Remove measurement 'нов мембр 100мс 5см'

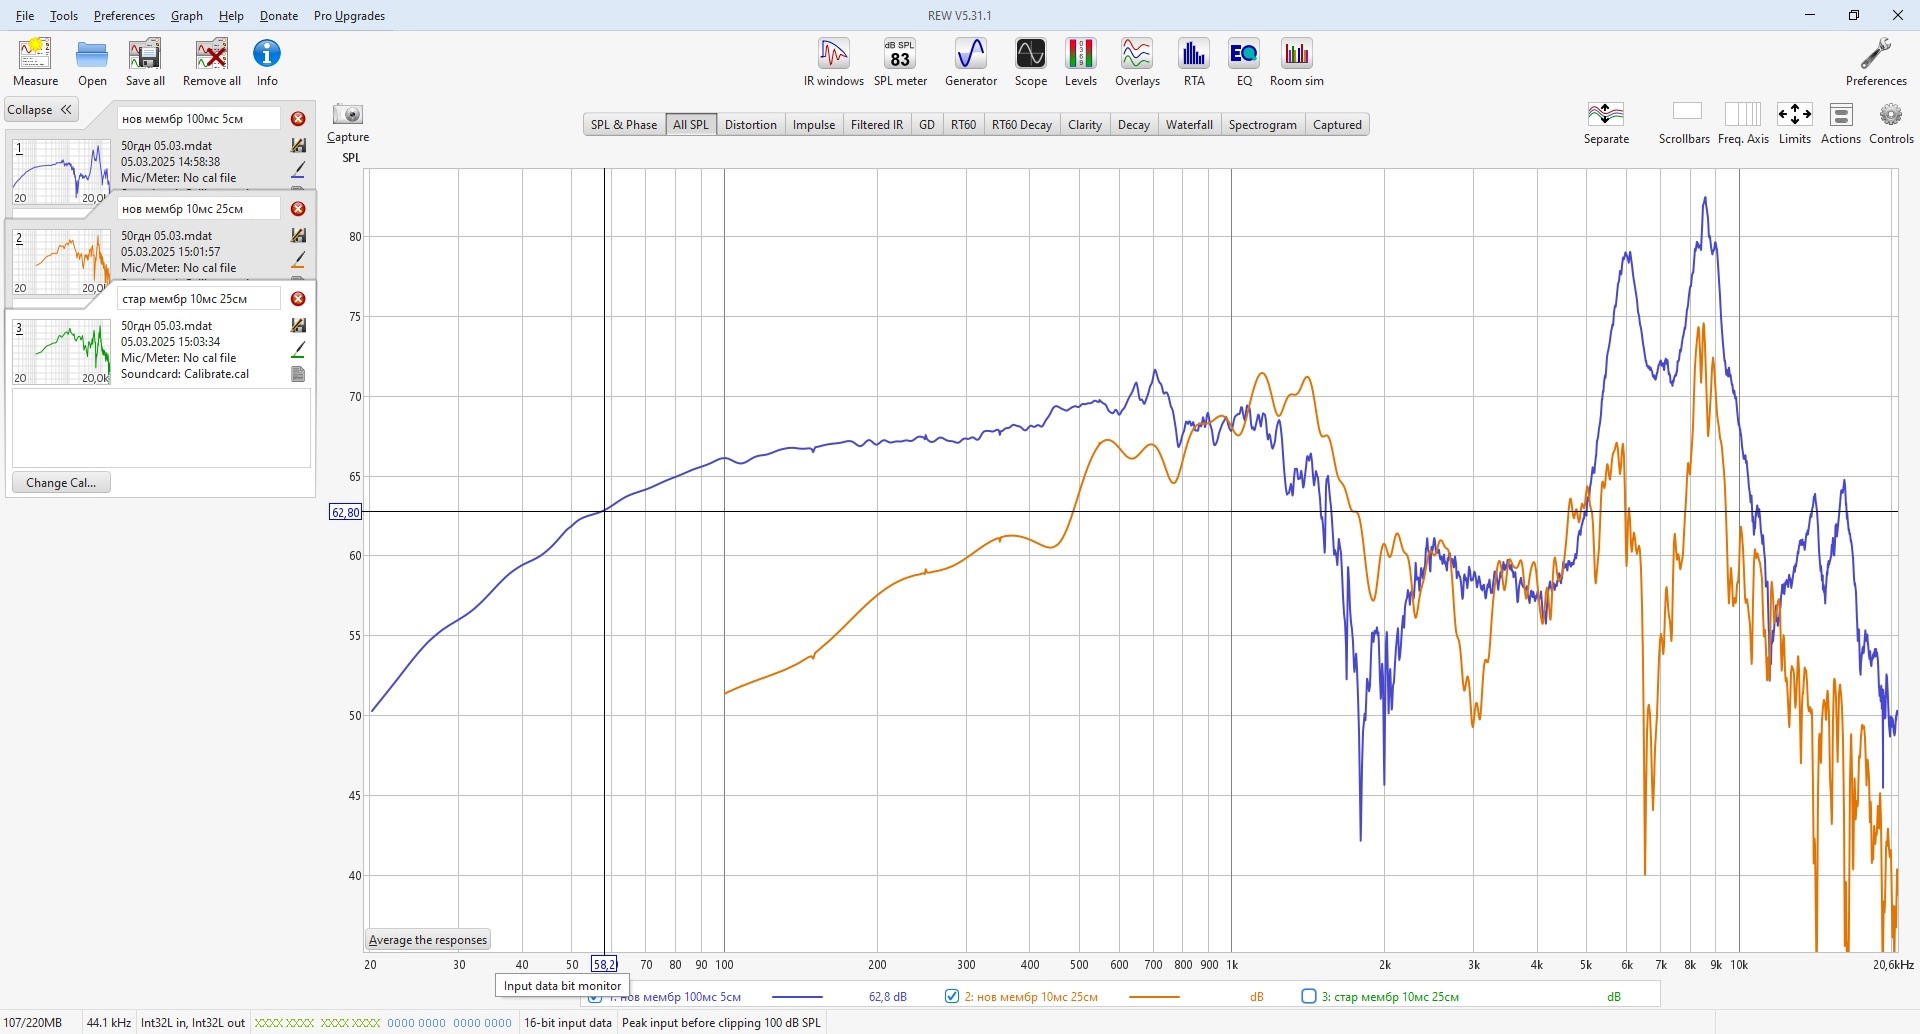point(298,119)
